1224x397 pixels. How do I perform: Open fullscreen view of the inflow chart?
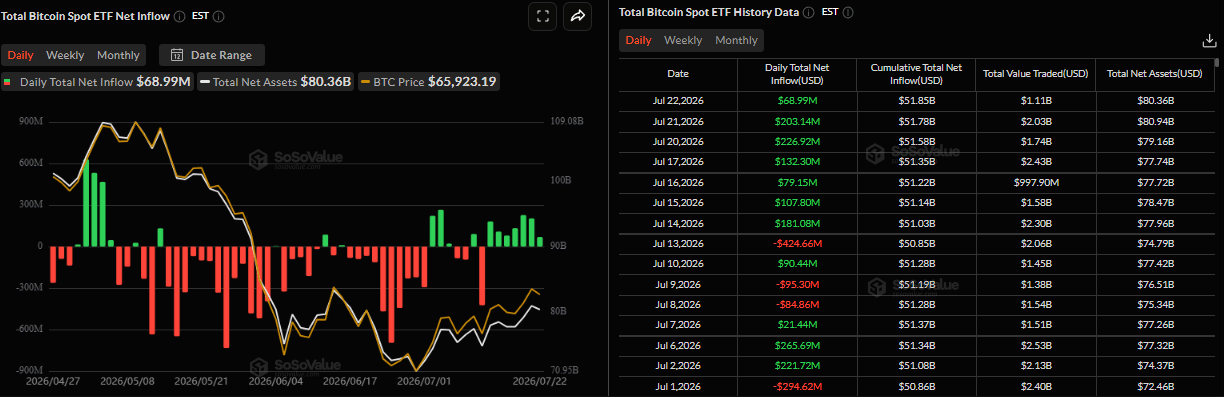point(542,15)
